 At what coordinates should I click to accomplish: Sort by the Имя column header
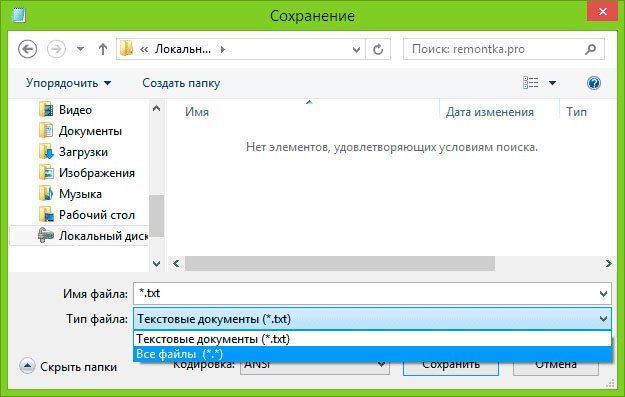(x=197, y=112)
